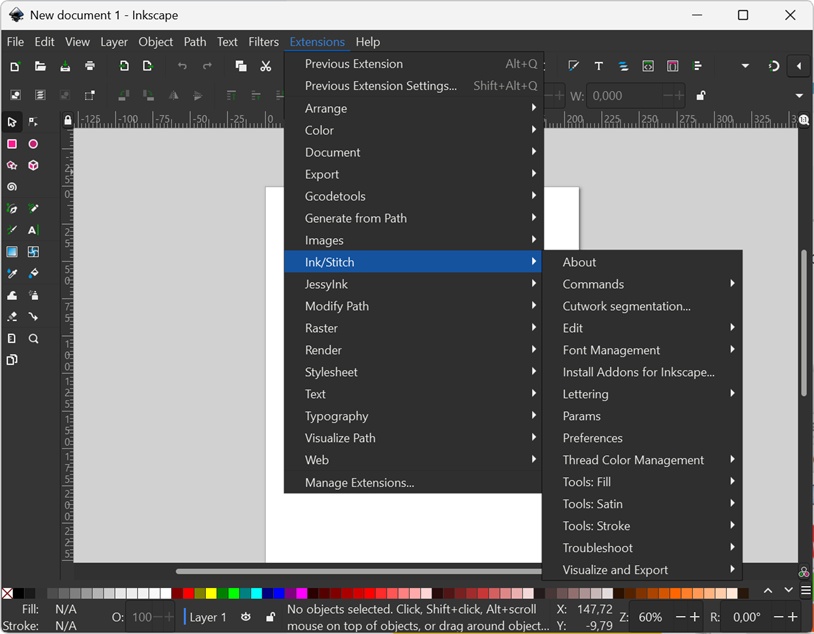
Task: Expand the Font Management submenu
Action: [642, 350]
